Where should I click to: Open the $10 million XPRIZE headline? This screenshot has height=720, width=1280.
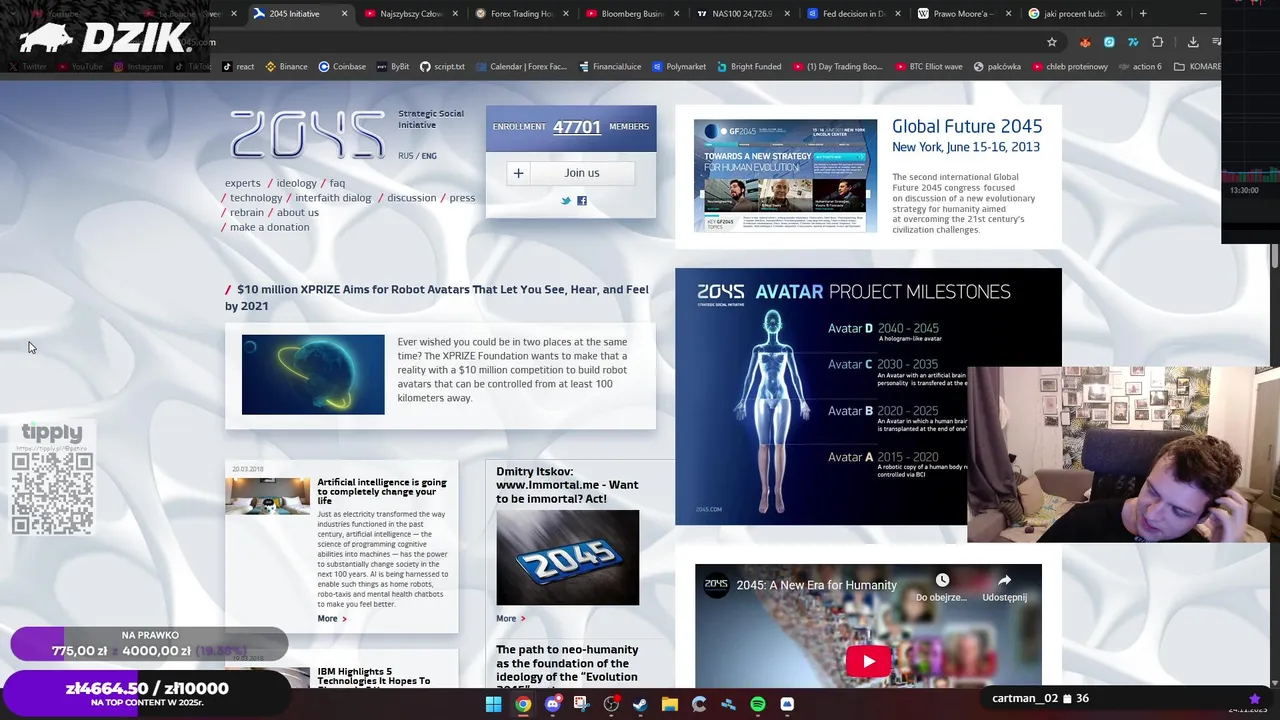pyautogui.click(x=437, y=297)
